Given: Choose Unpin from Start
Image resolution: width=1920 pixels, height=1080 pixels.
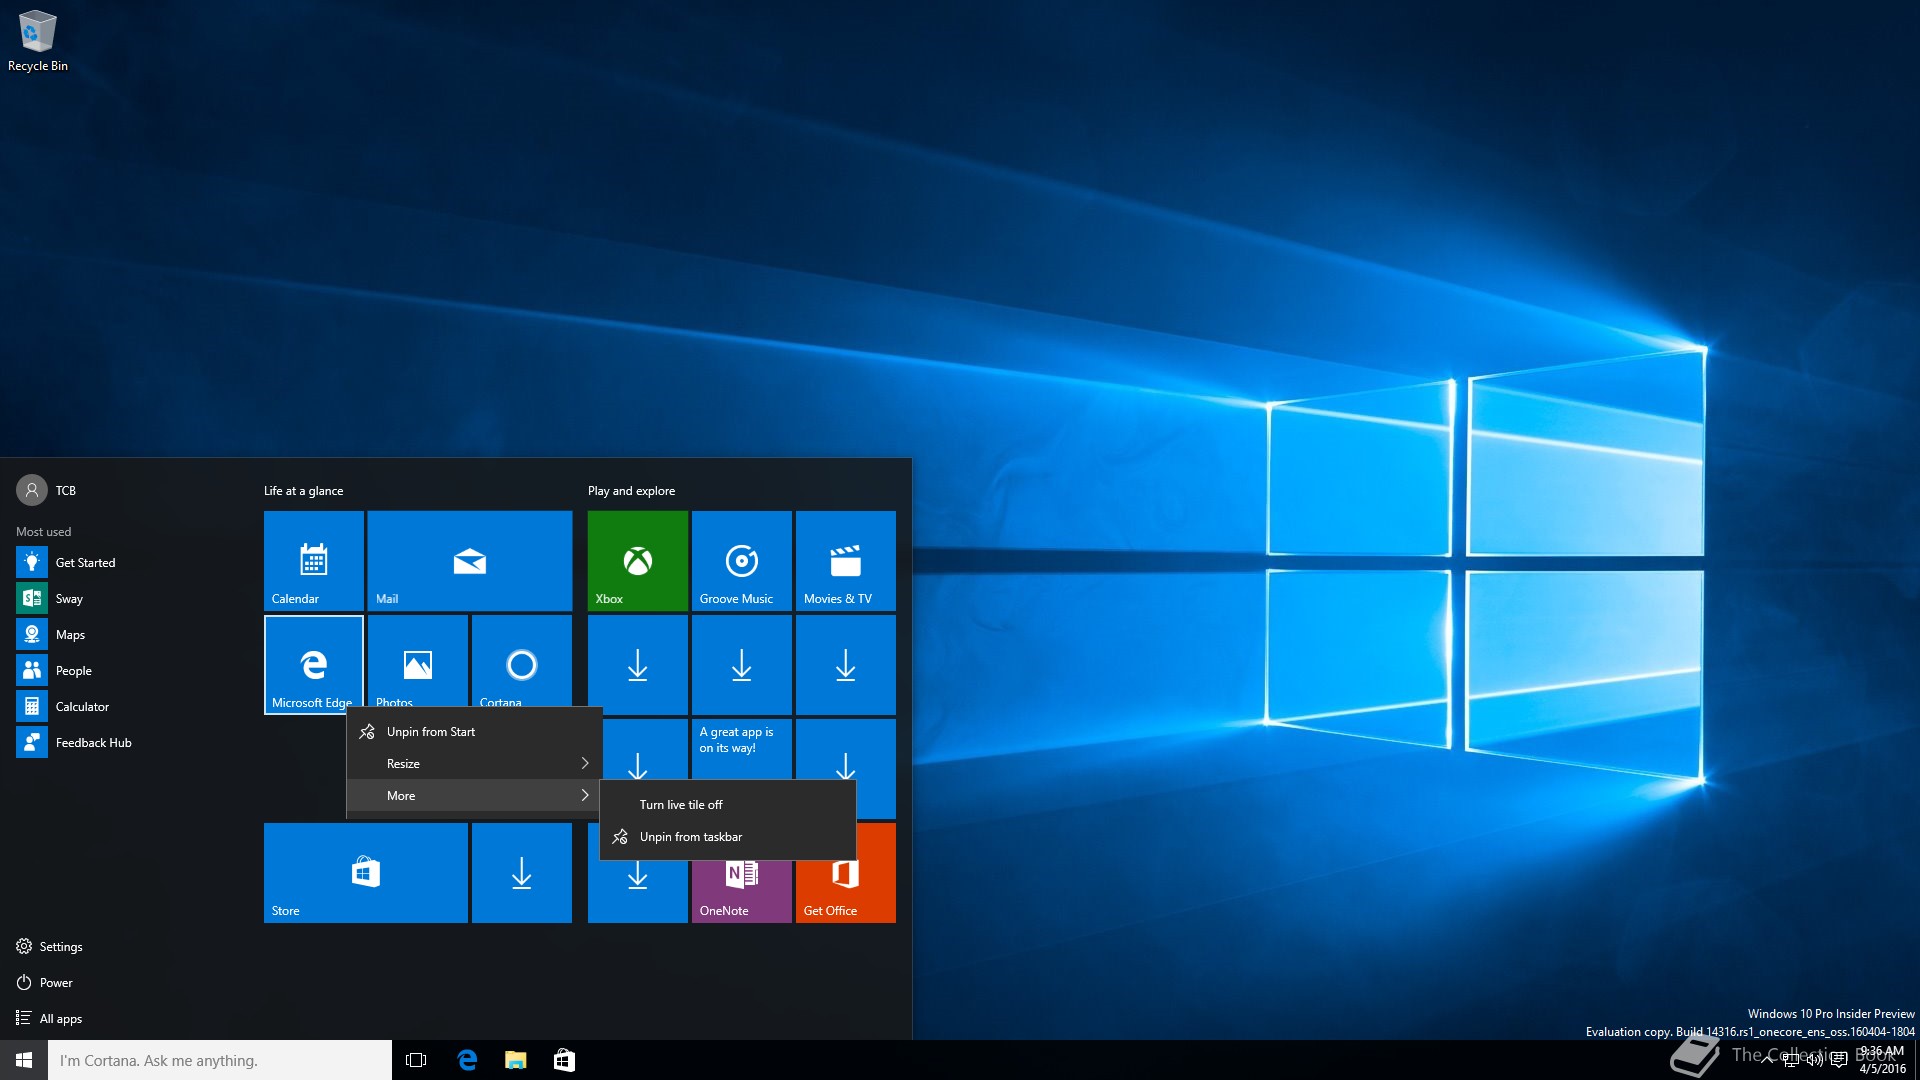Looking at the screenshot, I should coord(474,732).
